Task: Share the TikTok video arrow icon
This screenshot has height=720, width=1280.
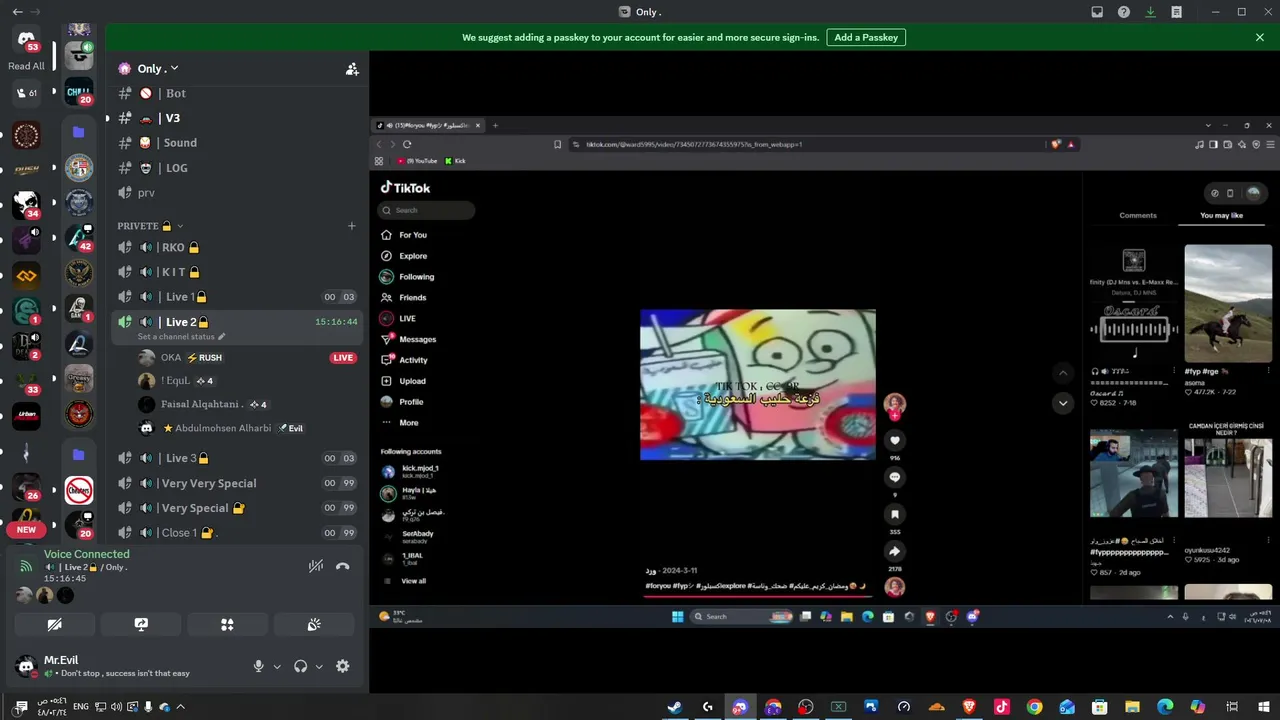Action: [895, 551]
